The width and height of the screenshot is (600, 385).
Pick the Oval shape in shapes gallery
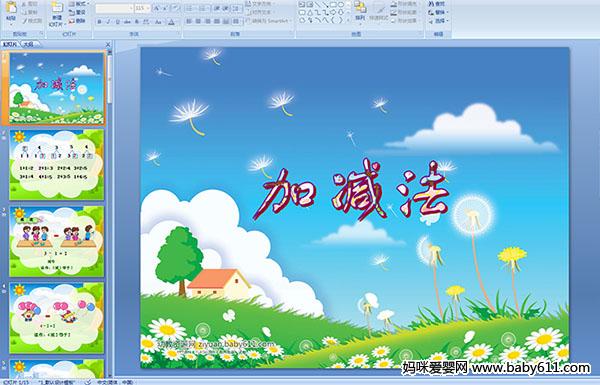click(x=340, y=5)
